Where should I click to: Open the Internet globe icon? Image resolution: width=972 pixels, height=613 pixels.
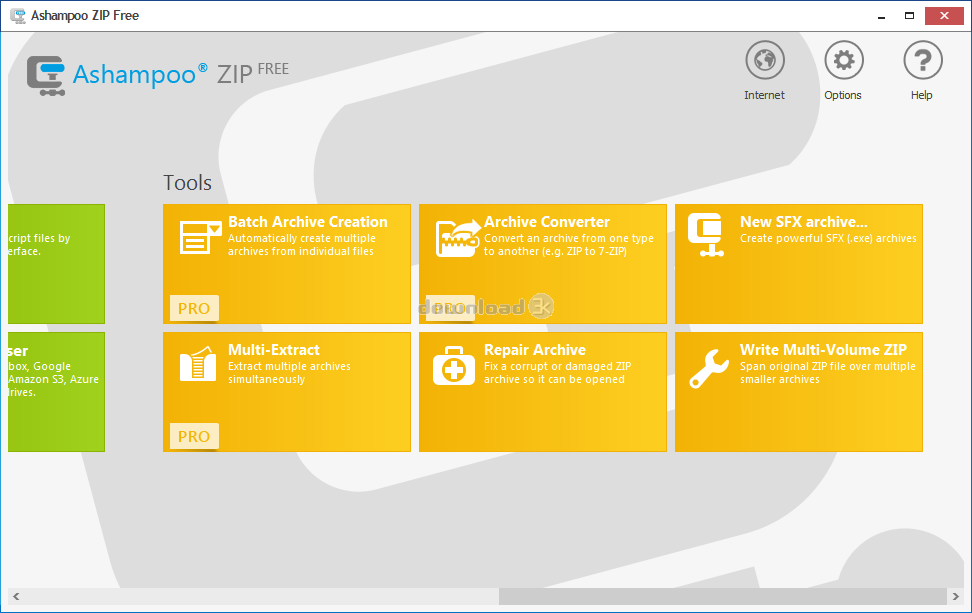[764, 60]
